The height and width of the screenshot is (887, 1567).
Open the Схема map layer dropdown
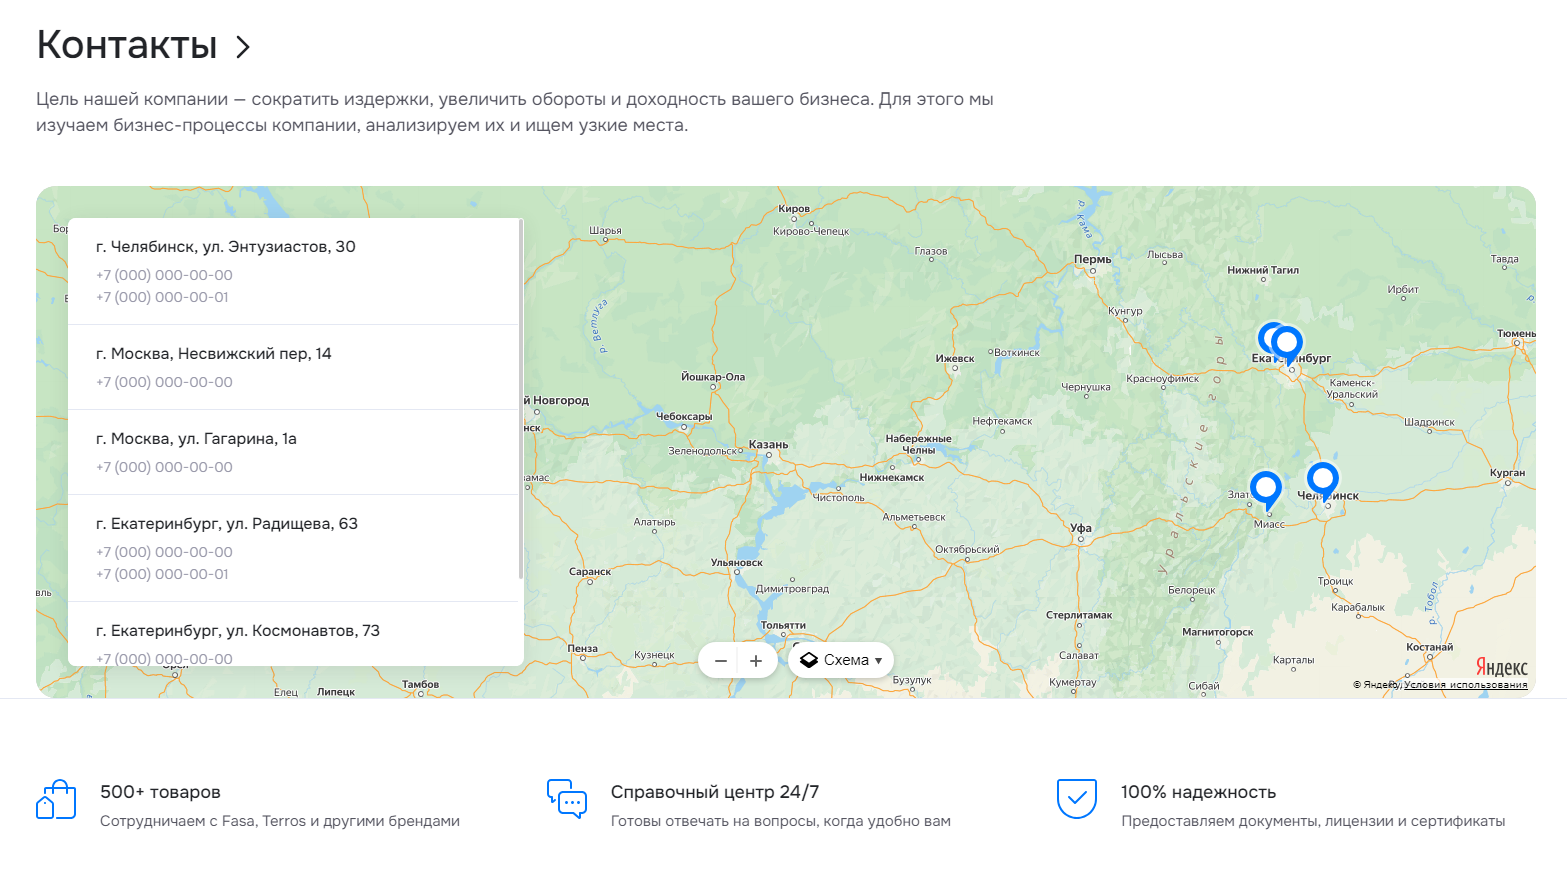coord(841,660)
